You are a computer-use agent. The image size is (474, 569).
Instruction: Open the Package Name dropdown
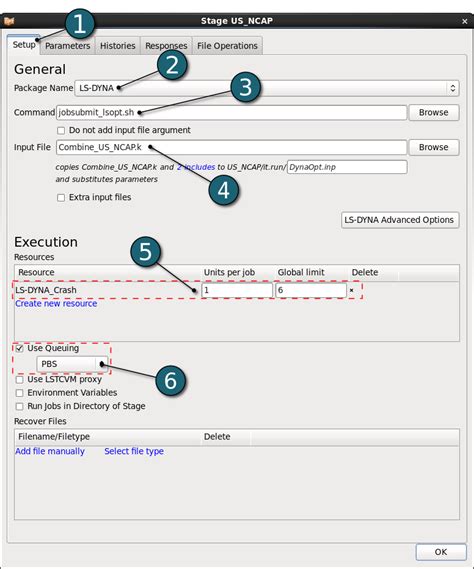coord(267,88)
